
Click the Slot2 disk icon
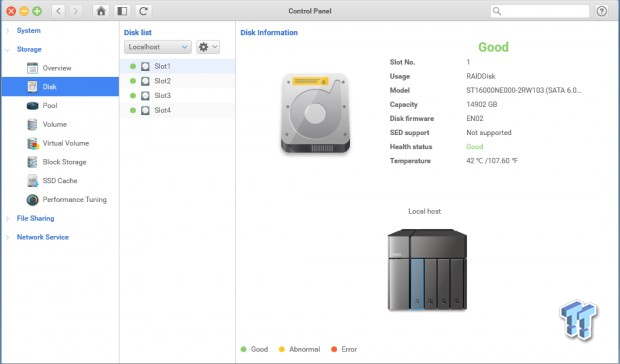pyautogui.click(x=146, y=81)
